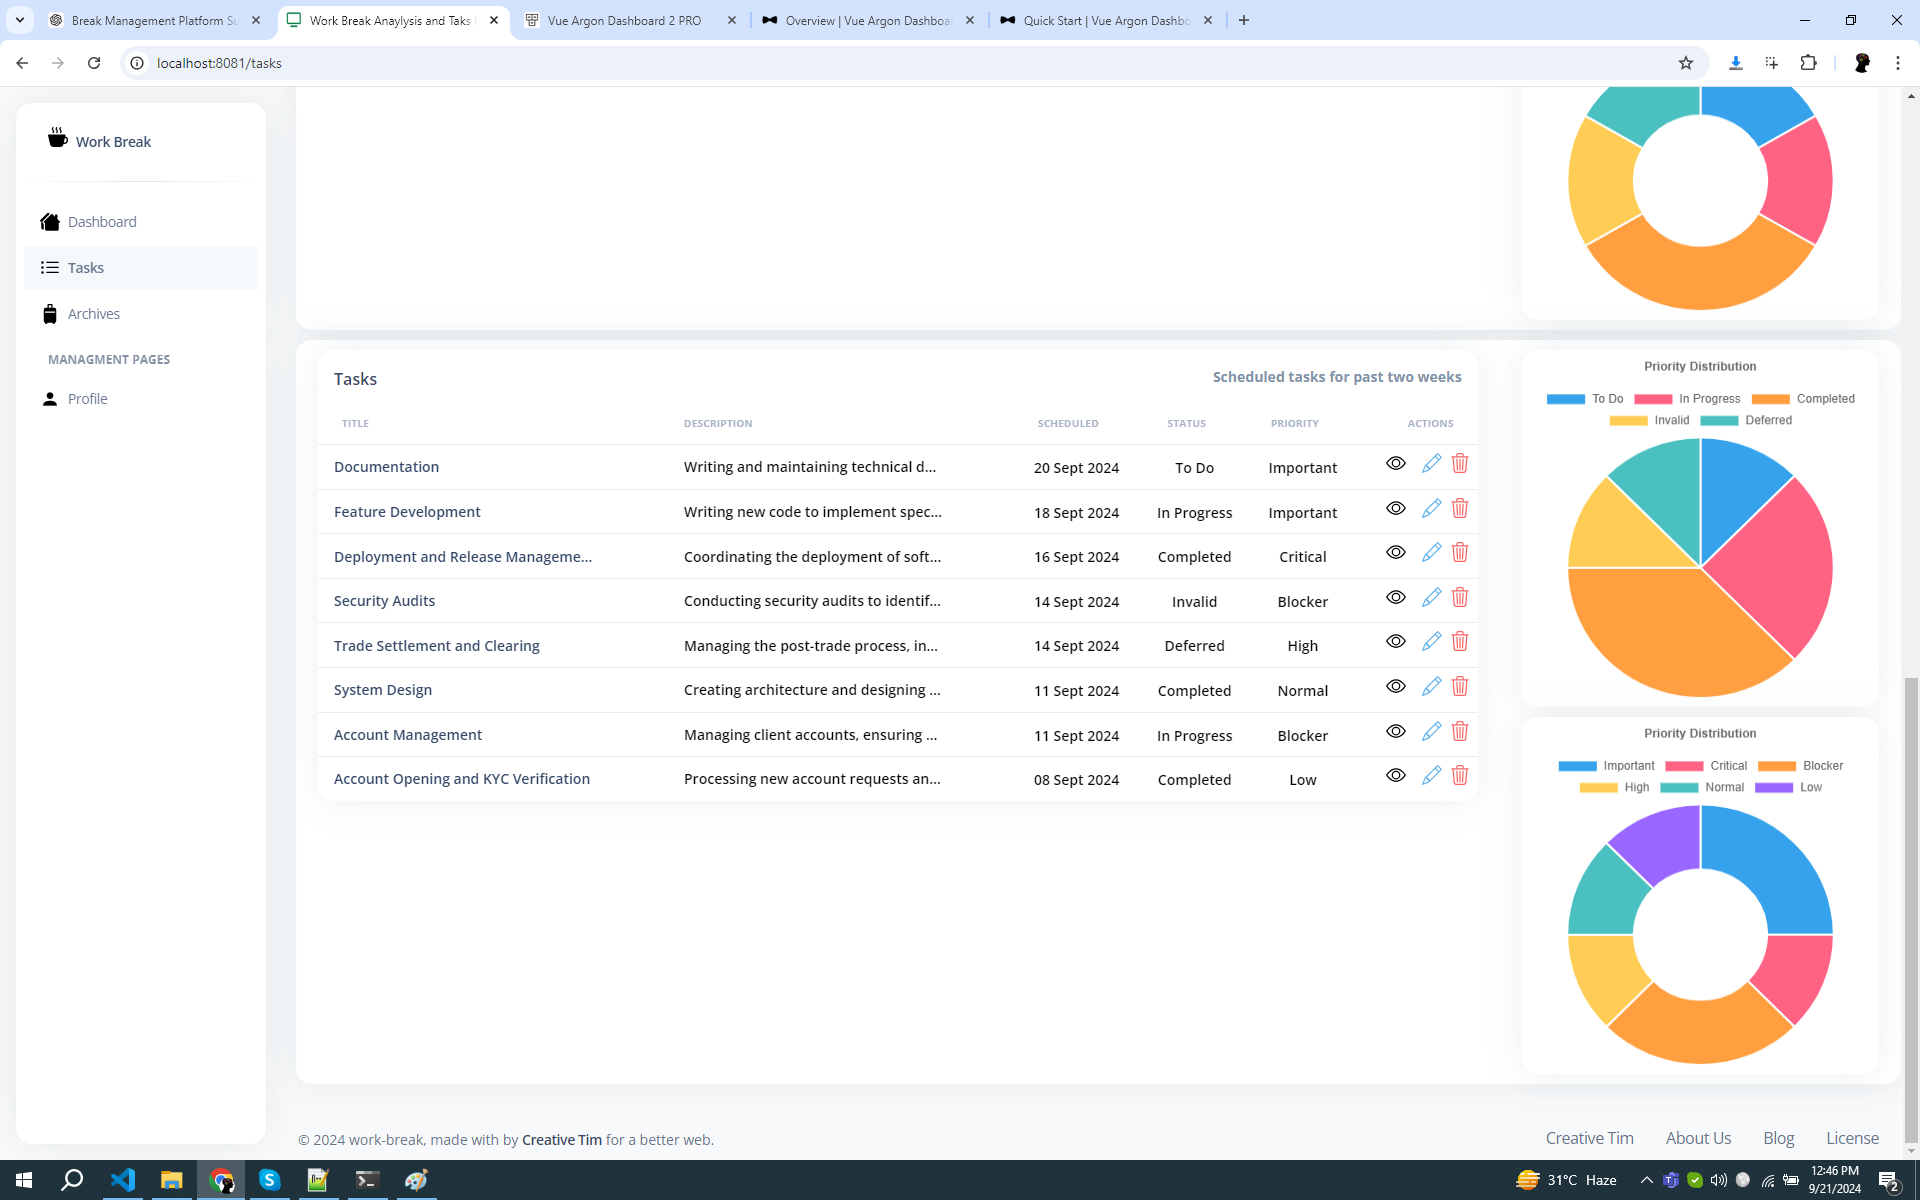
Task: Delete the System Design task
Action: [1460, 687]
